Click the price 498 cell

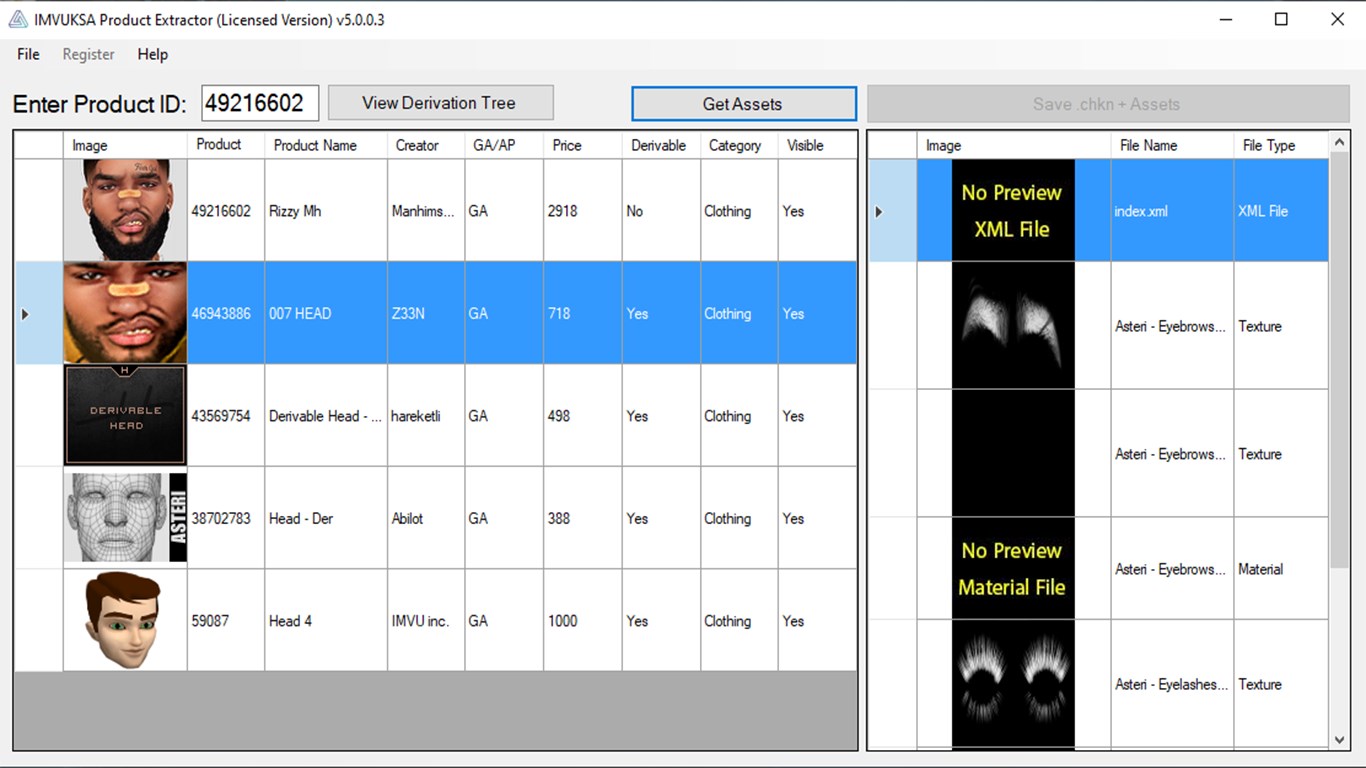[583, 416]
